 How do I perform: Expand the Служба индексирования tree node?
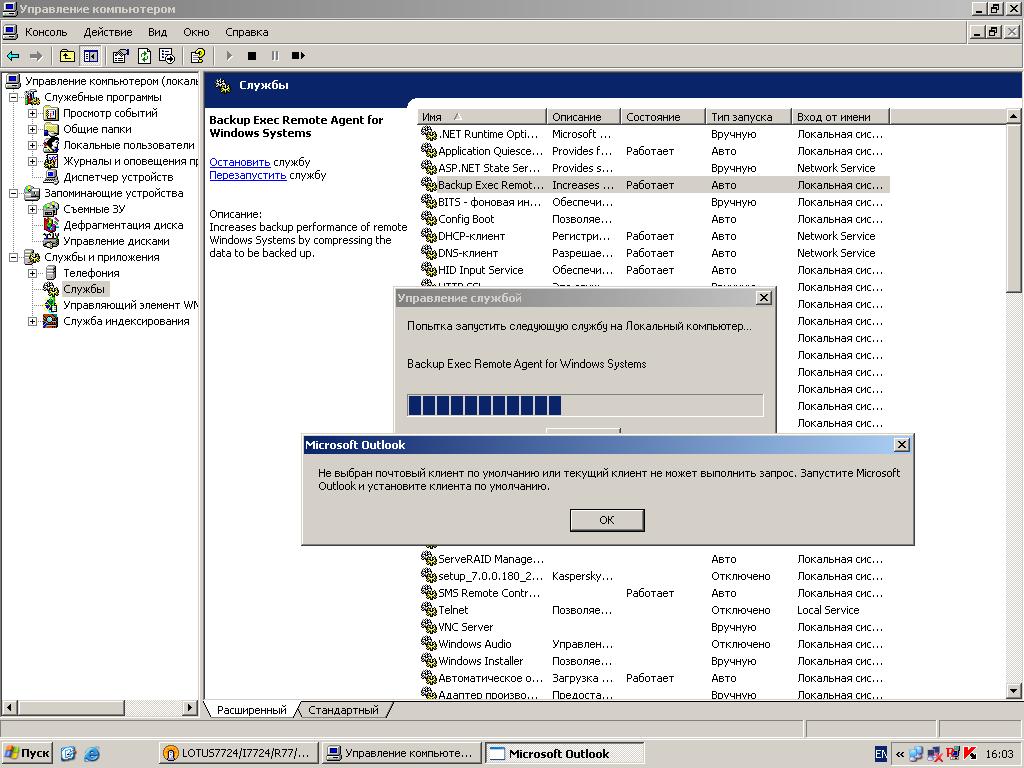pyautogui.click(x=32, y=321)
